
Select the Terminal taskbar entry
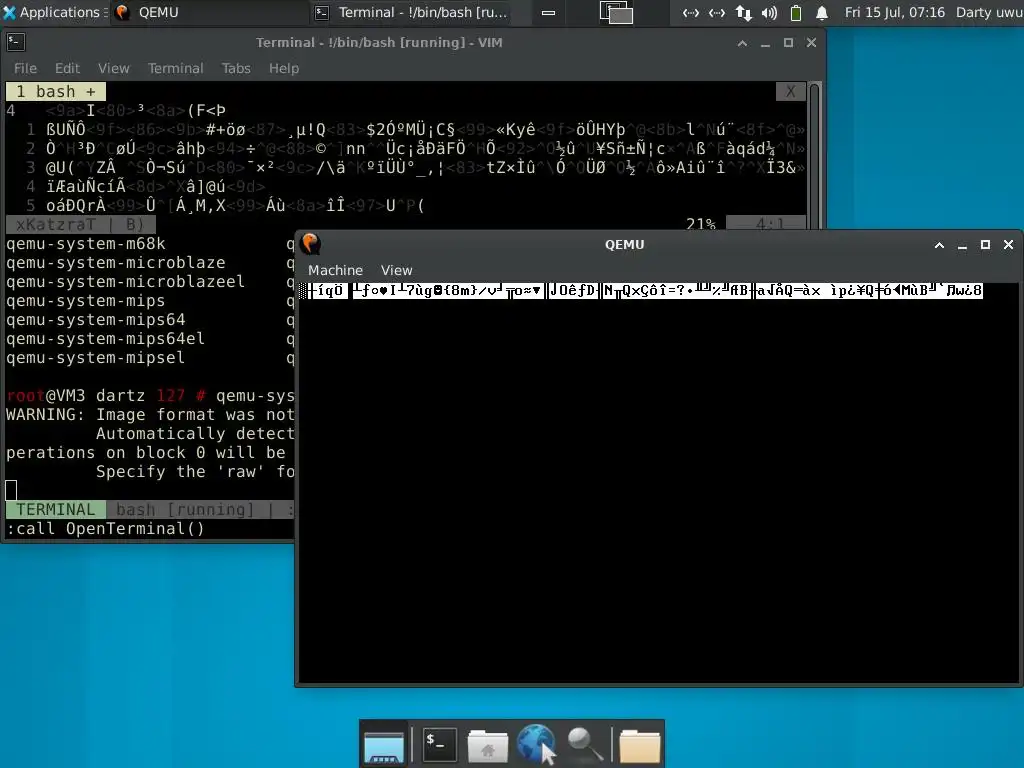(411, 12)
